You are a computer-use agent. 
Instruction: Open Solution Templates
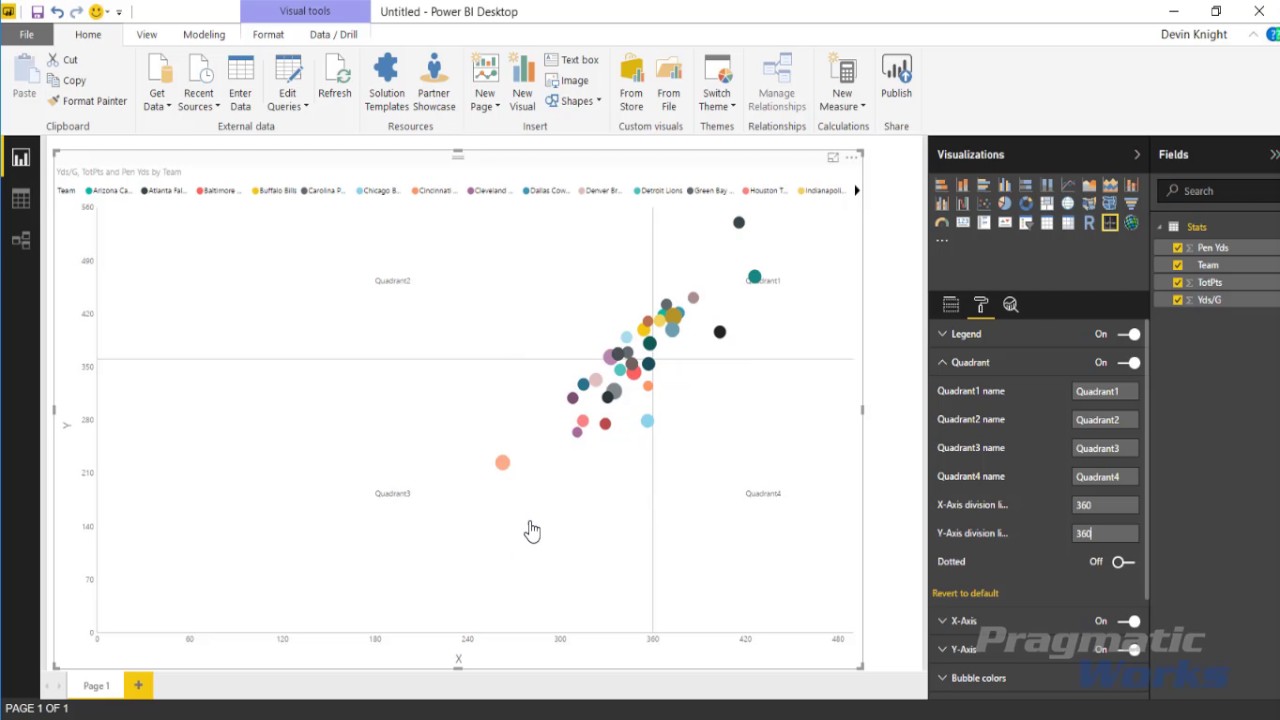(x=386, y=83)
